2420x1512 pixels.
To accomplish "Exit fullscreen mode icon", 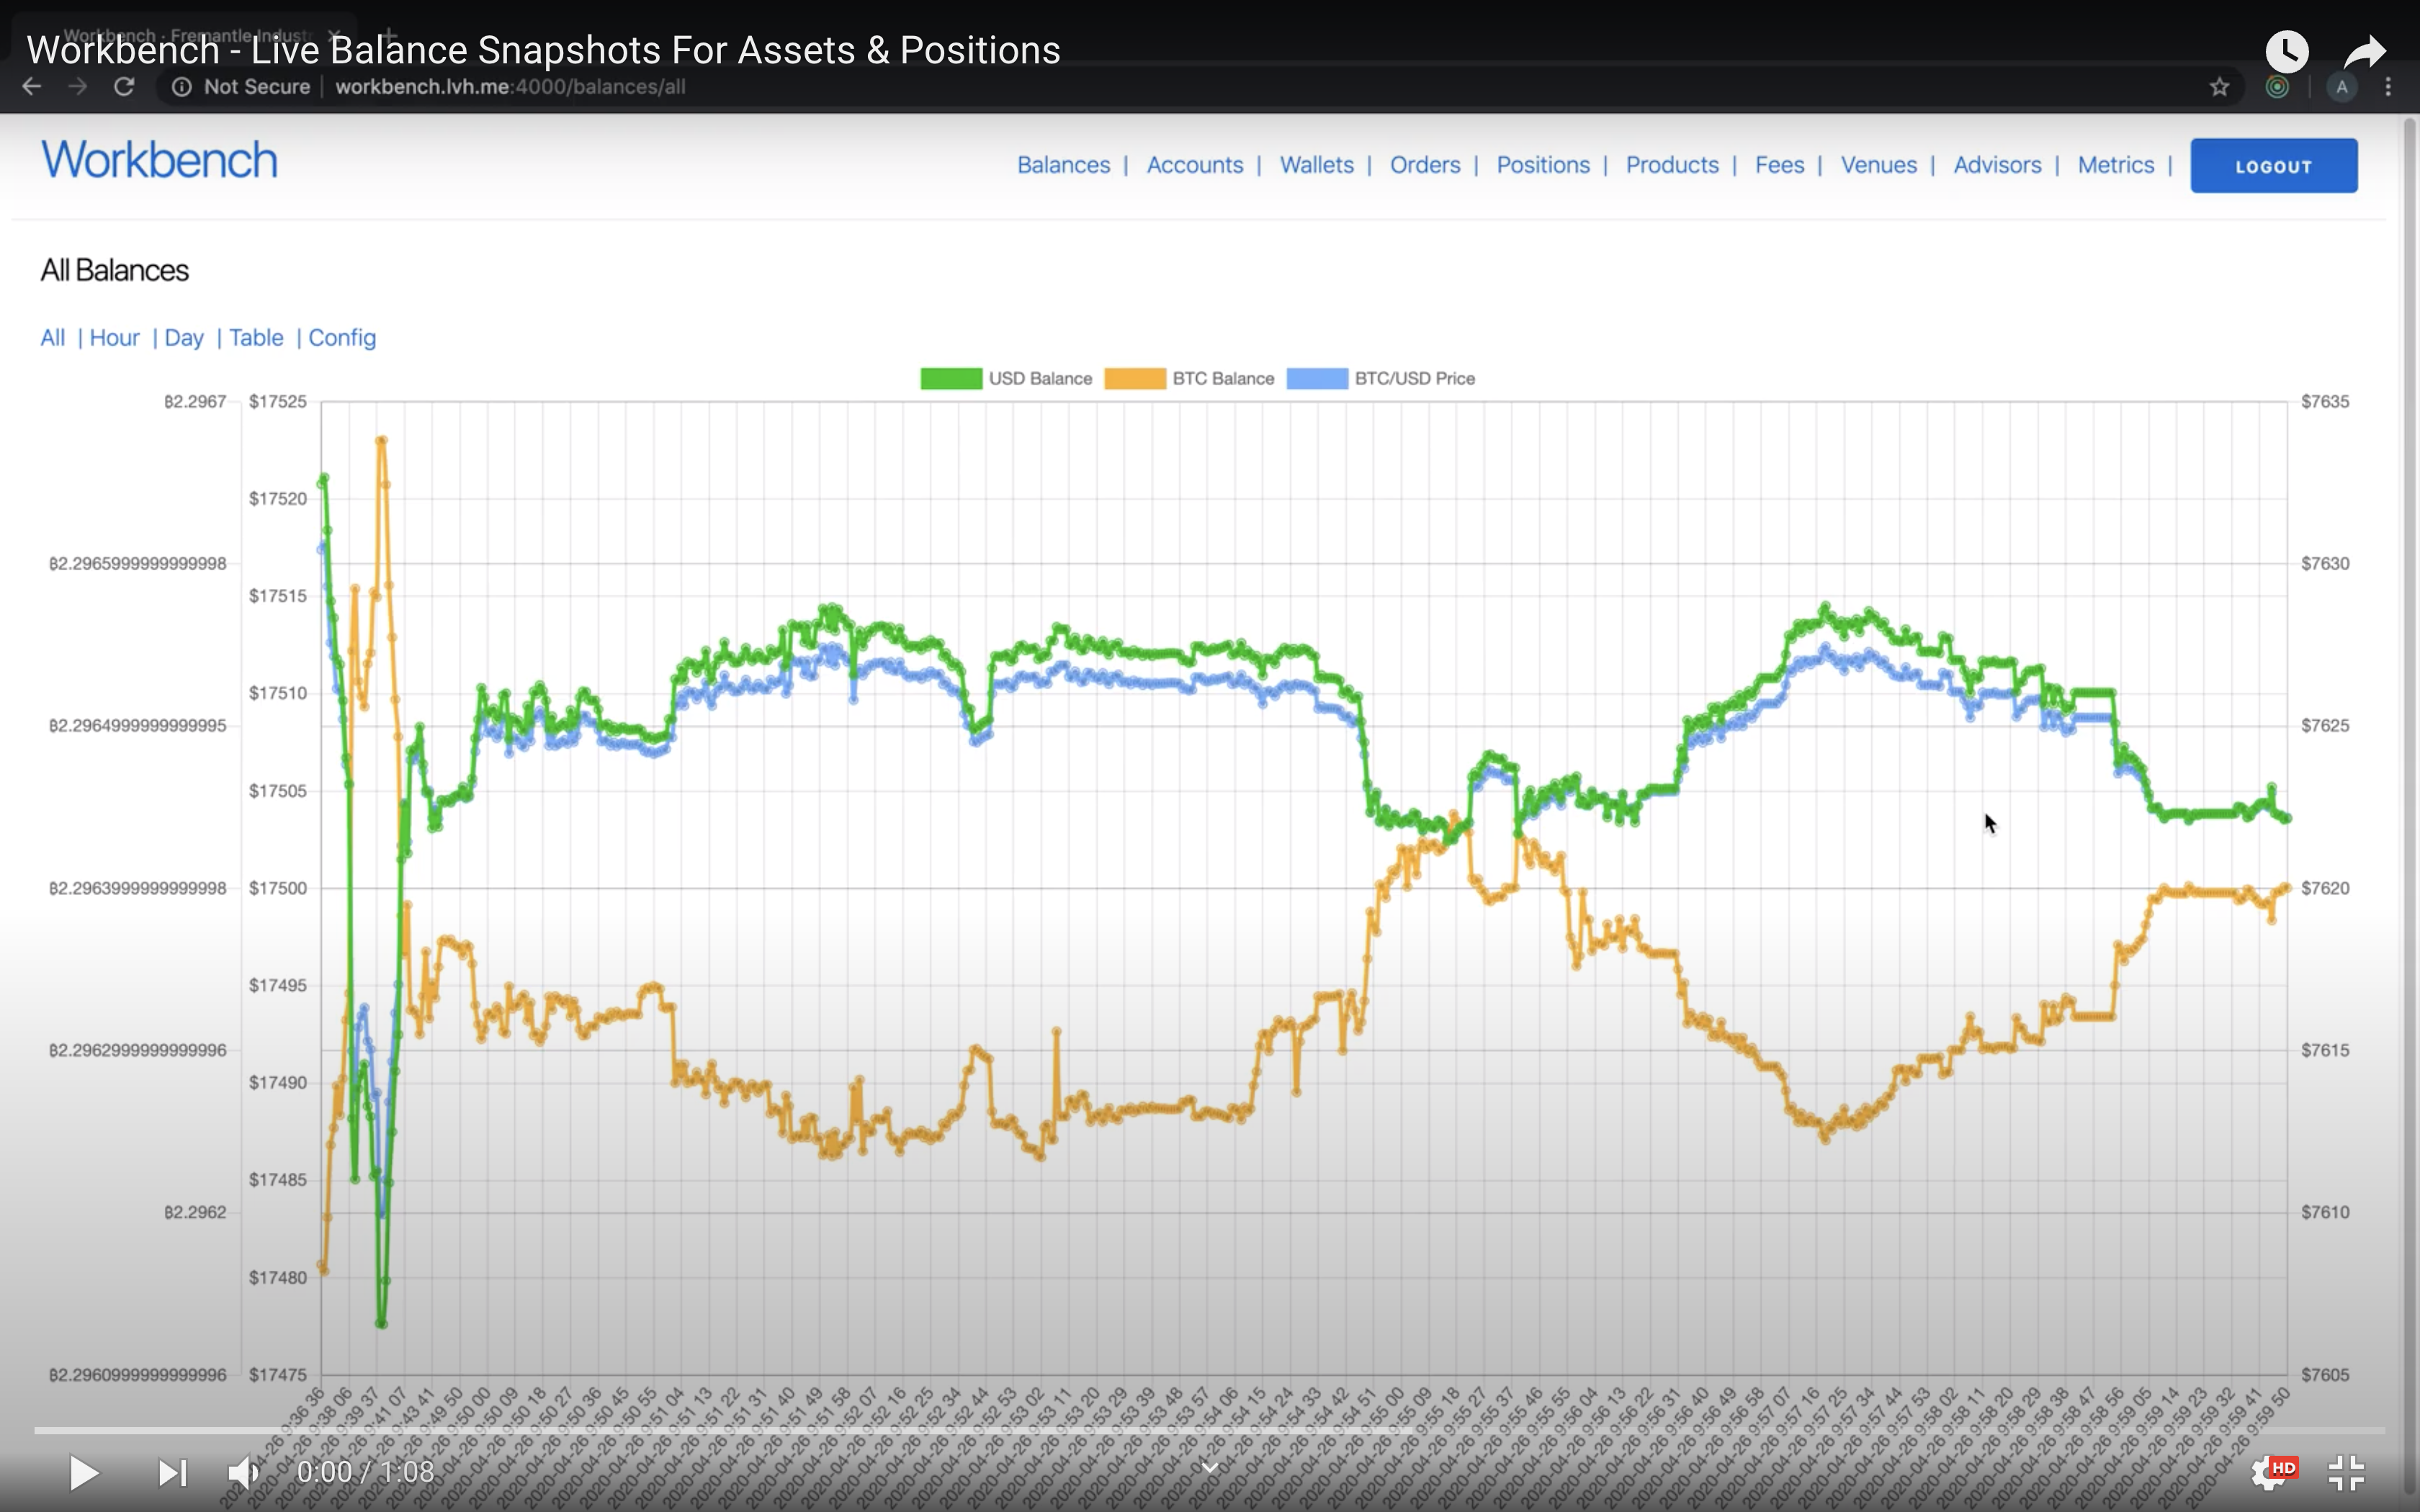I will (x=2346, y=1472).
